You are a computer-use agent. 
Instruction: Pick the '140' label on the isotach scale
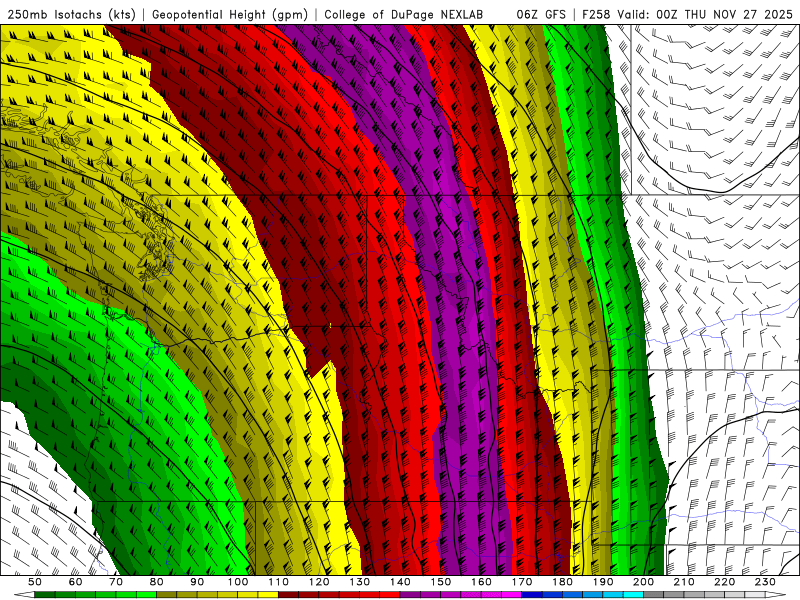(x=400, y=582)
